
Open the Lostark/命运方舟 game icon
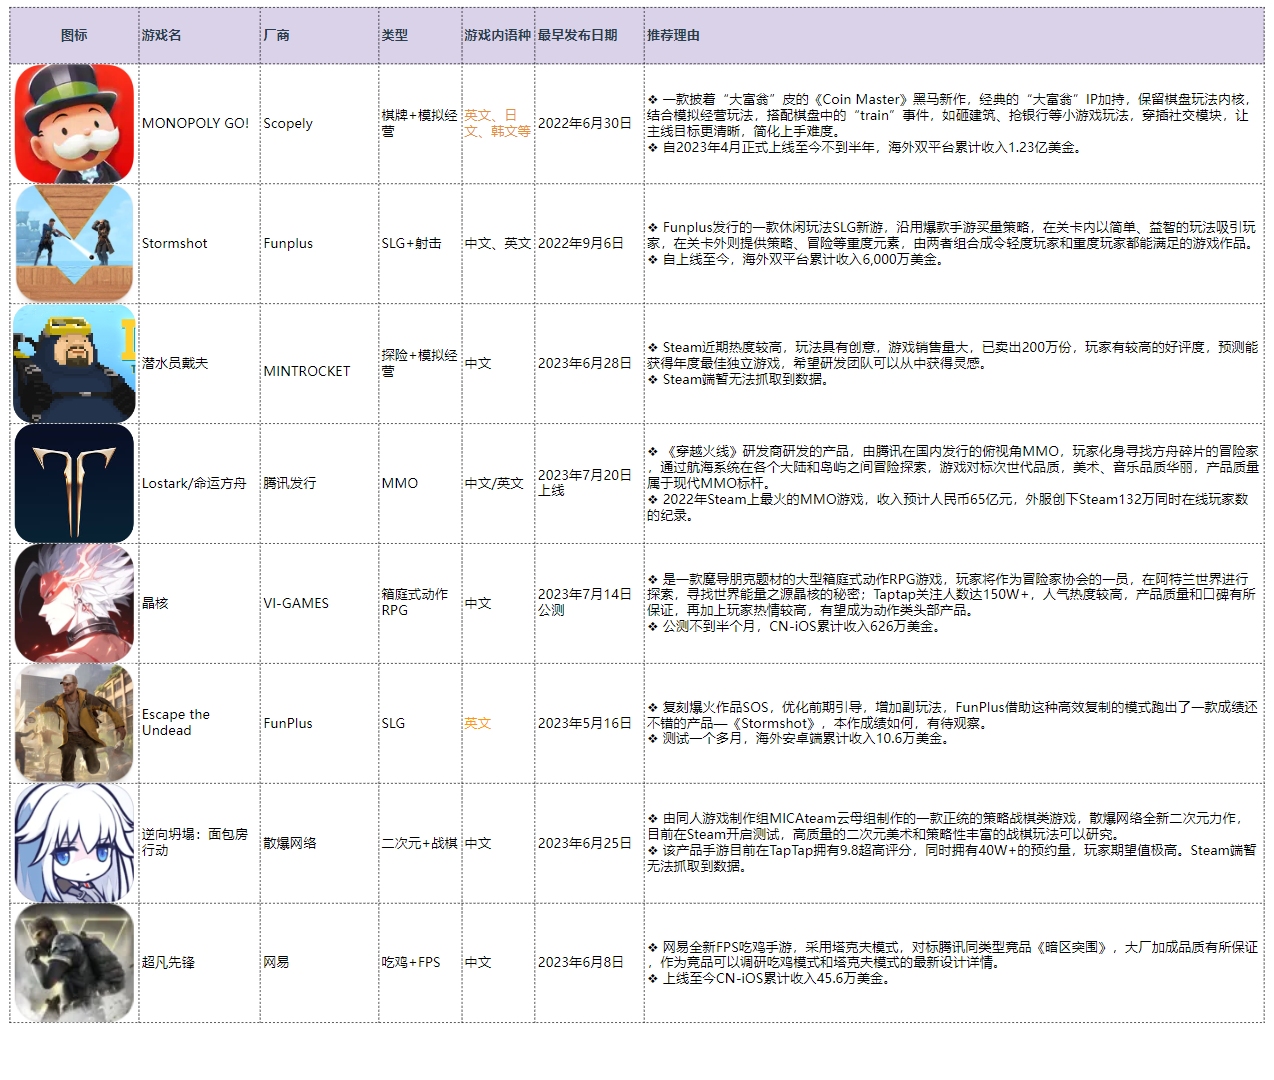coord(74,483)
